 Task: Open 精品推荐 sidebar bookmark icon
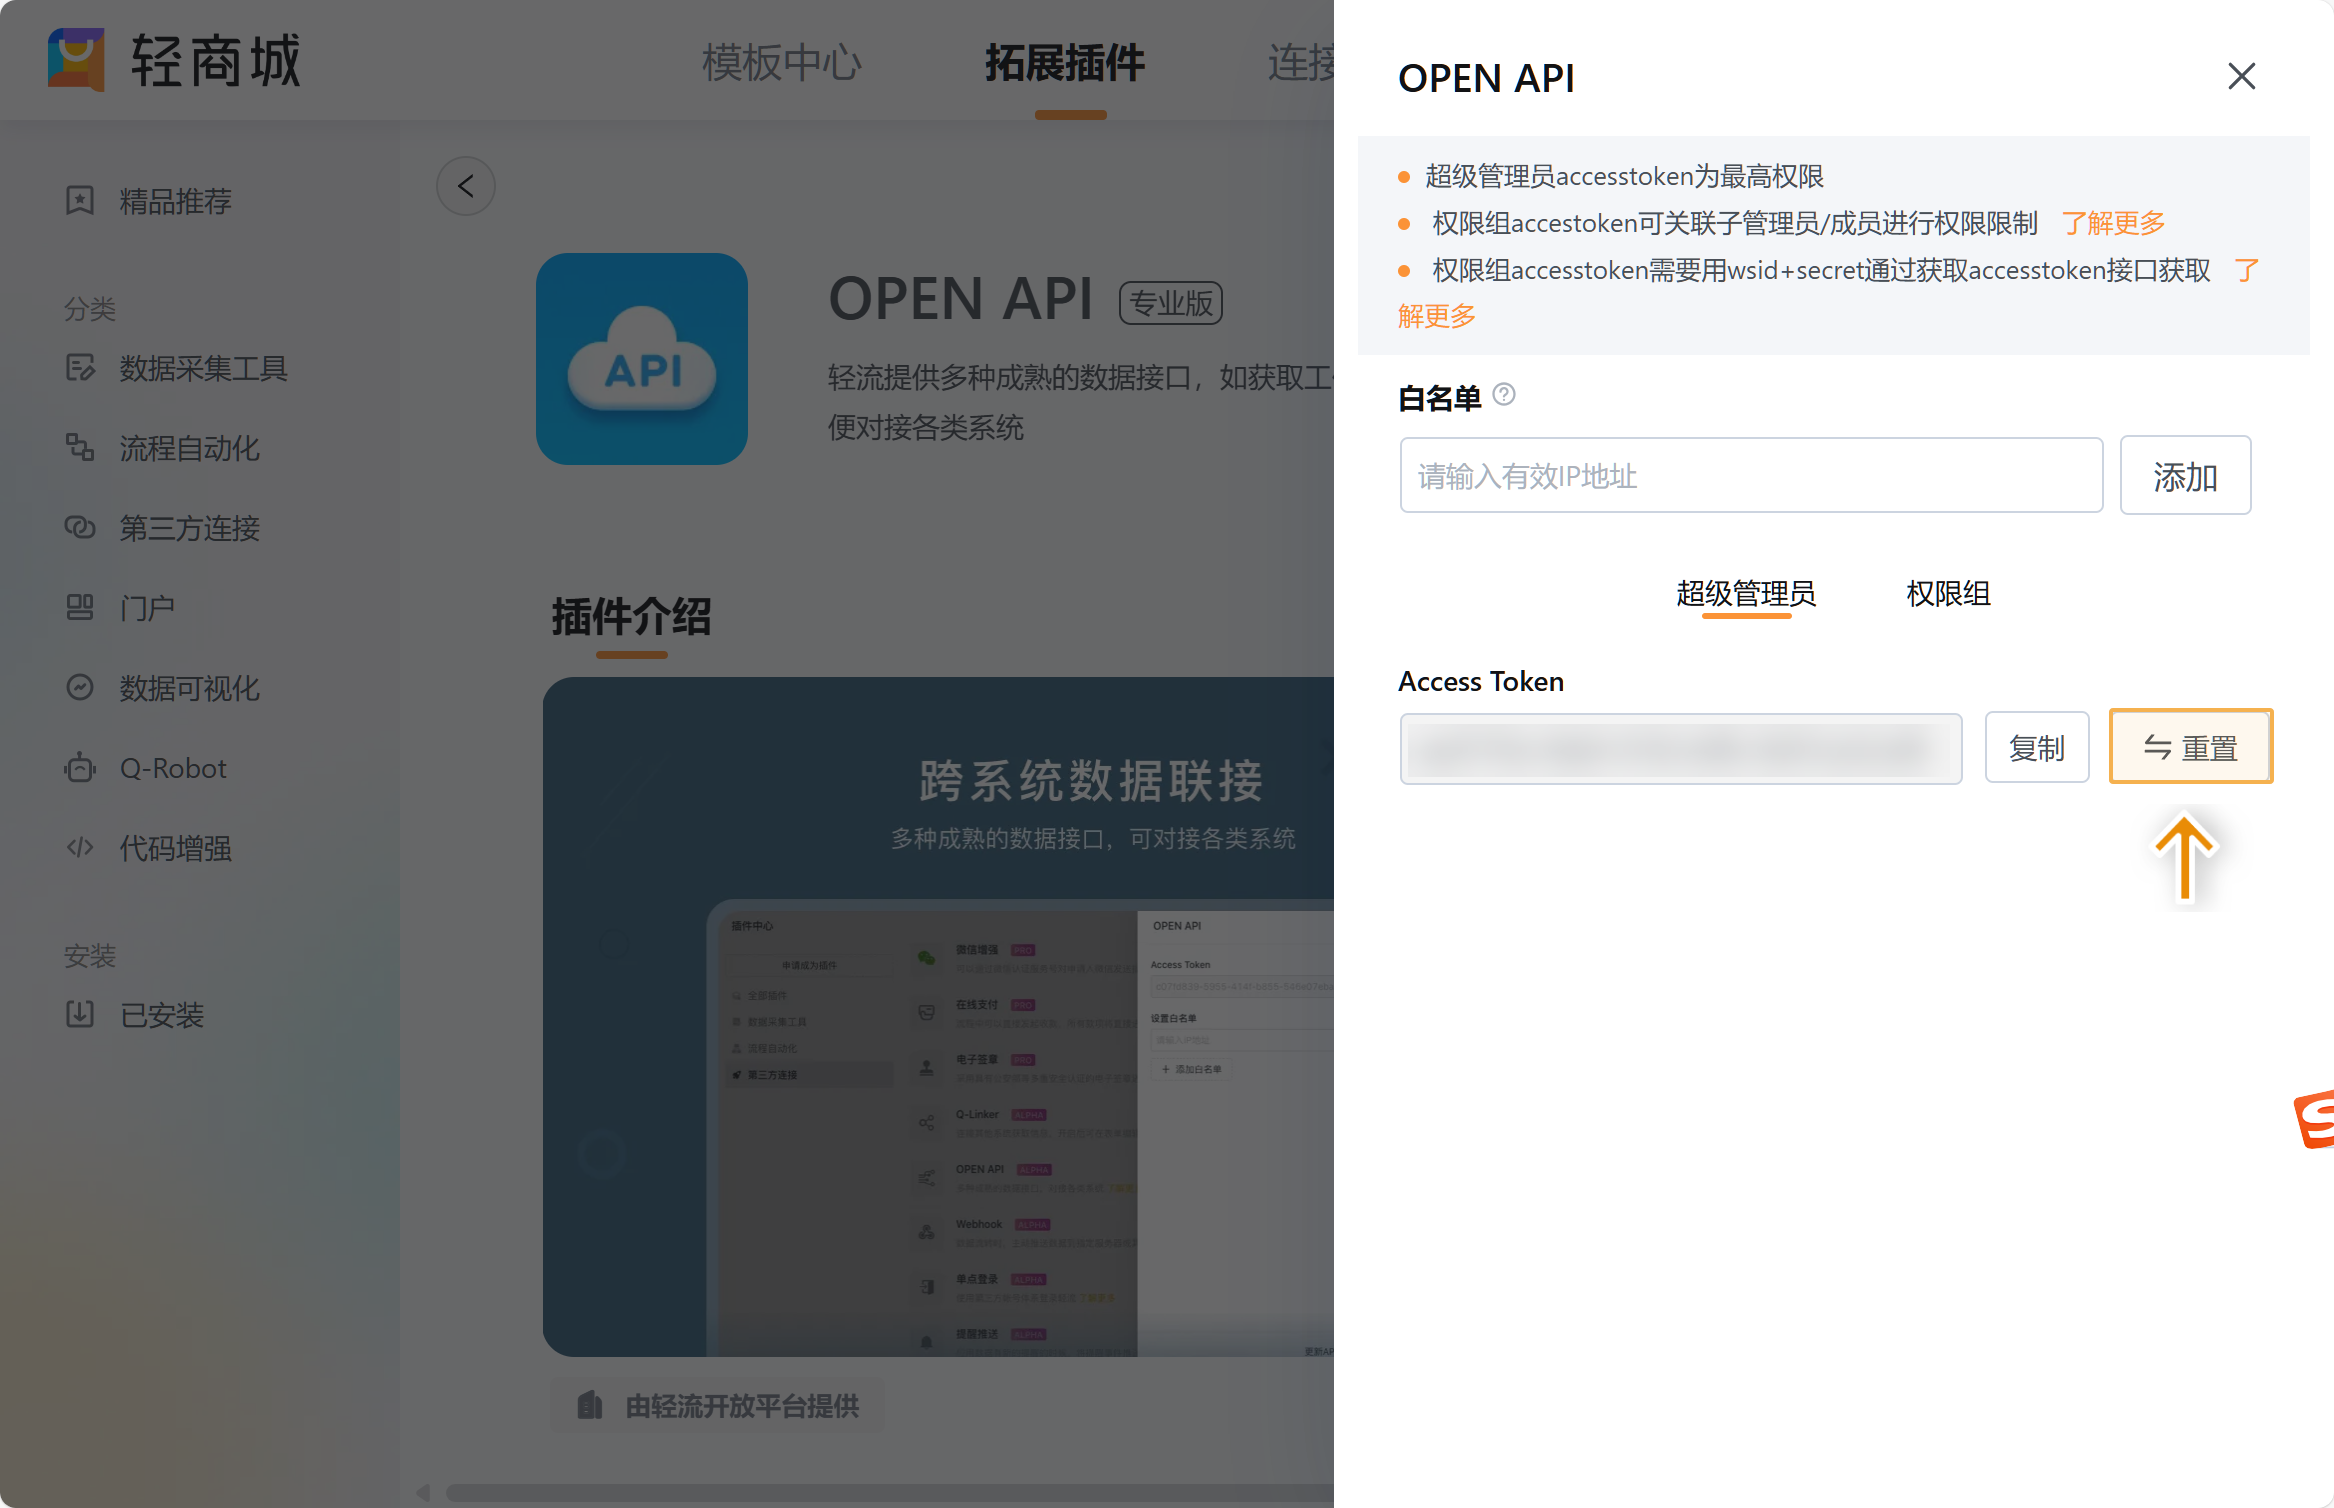tap(80, 201)
